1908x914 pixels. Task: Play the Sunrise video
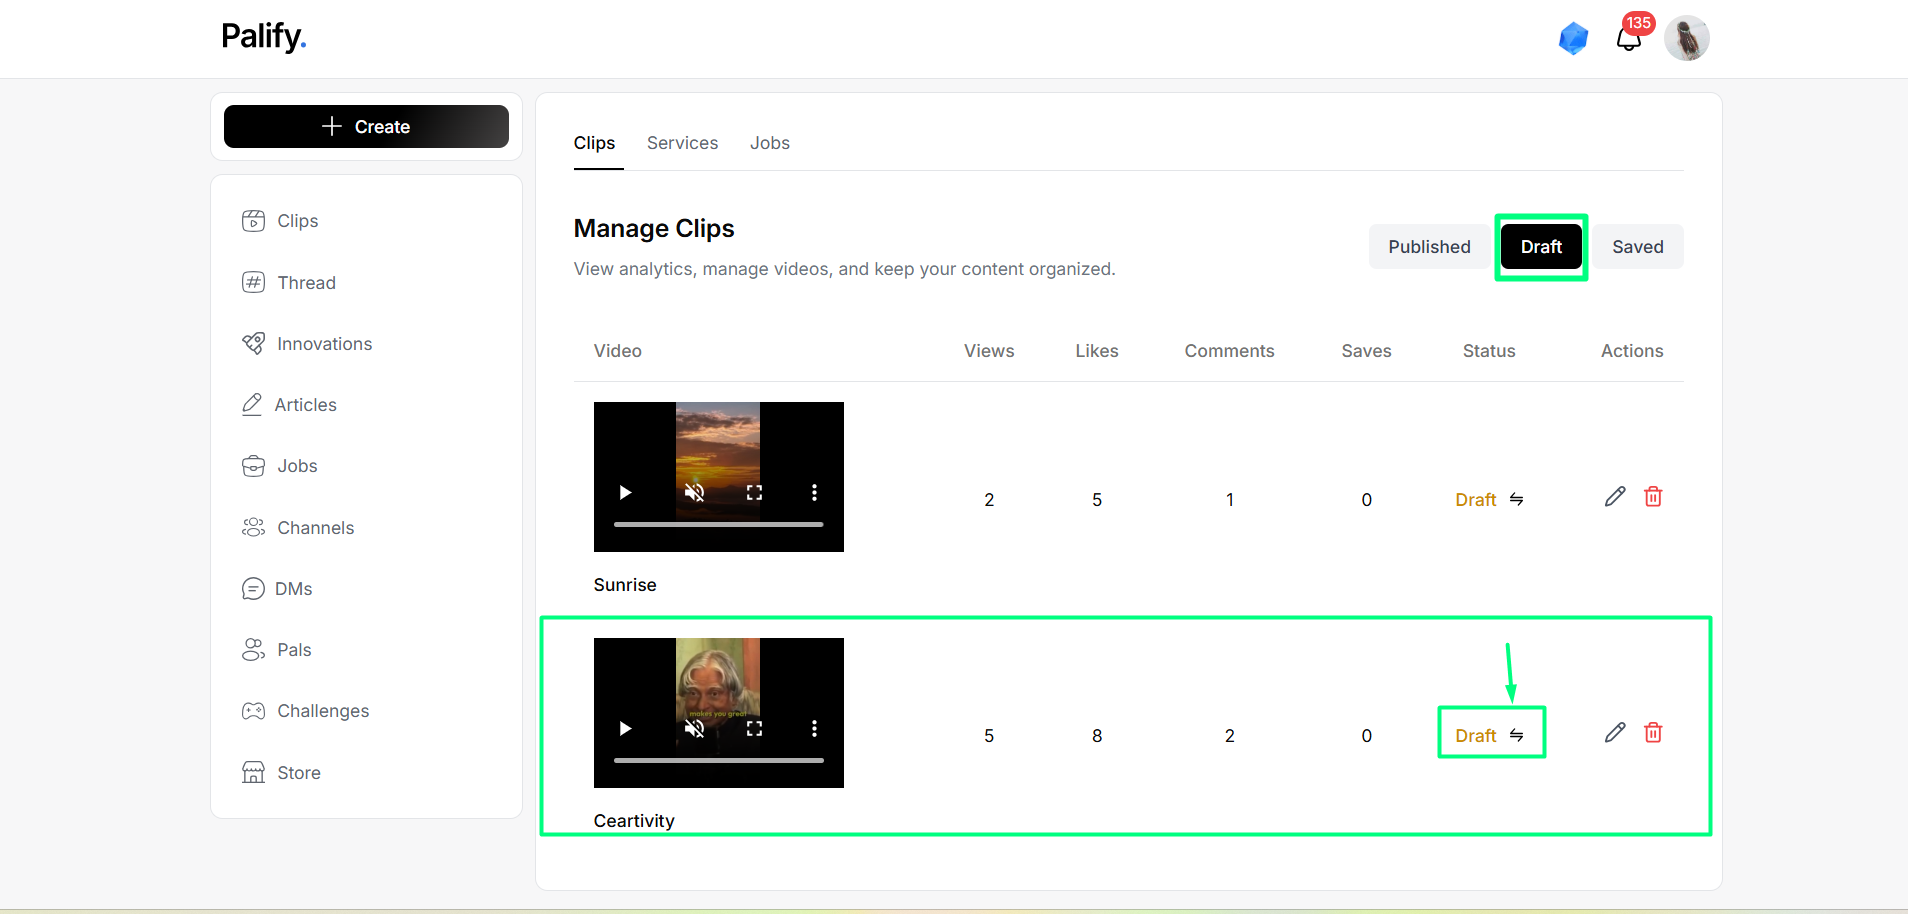click(x=625, y=492)
